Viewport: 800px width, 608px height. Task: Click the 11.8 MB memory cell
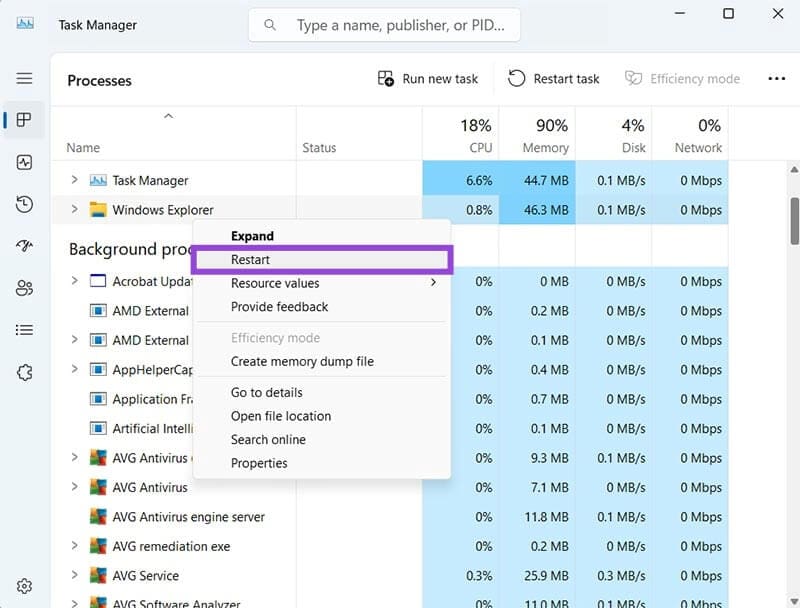537,517
